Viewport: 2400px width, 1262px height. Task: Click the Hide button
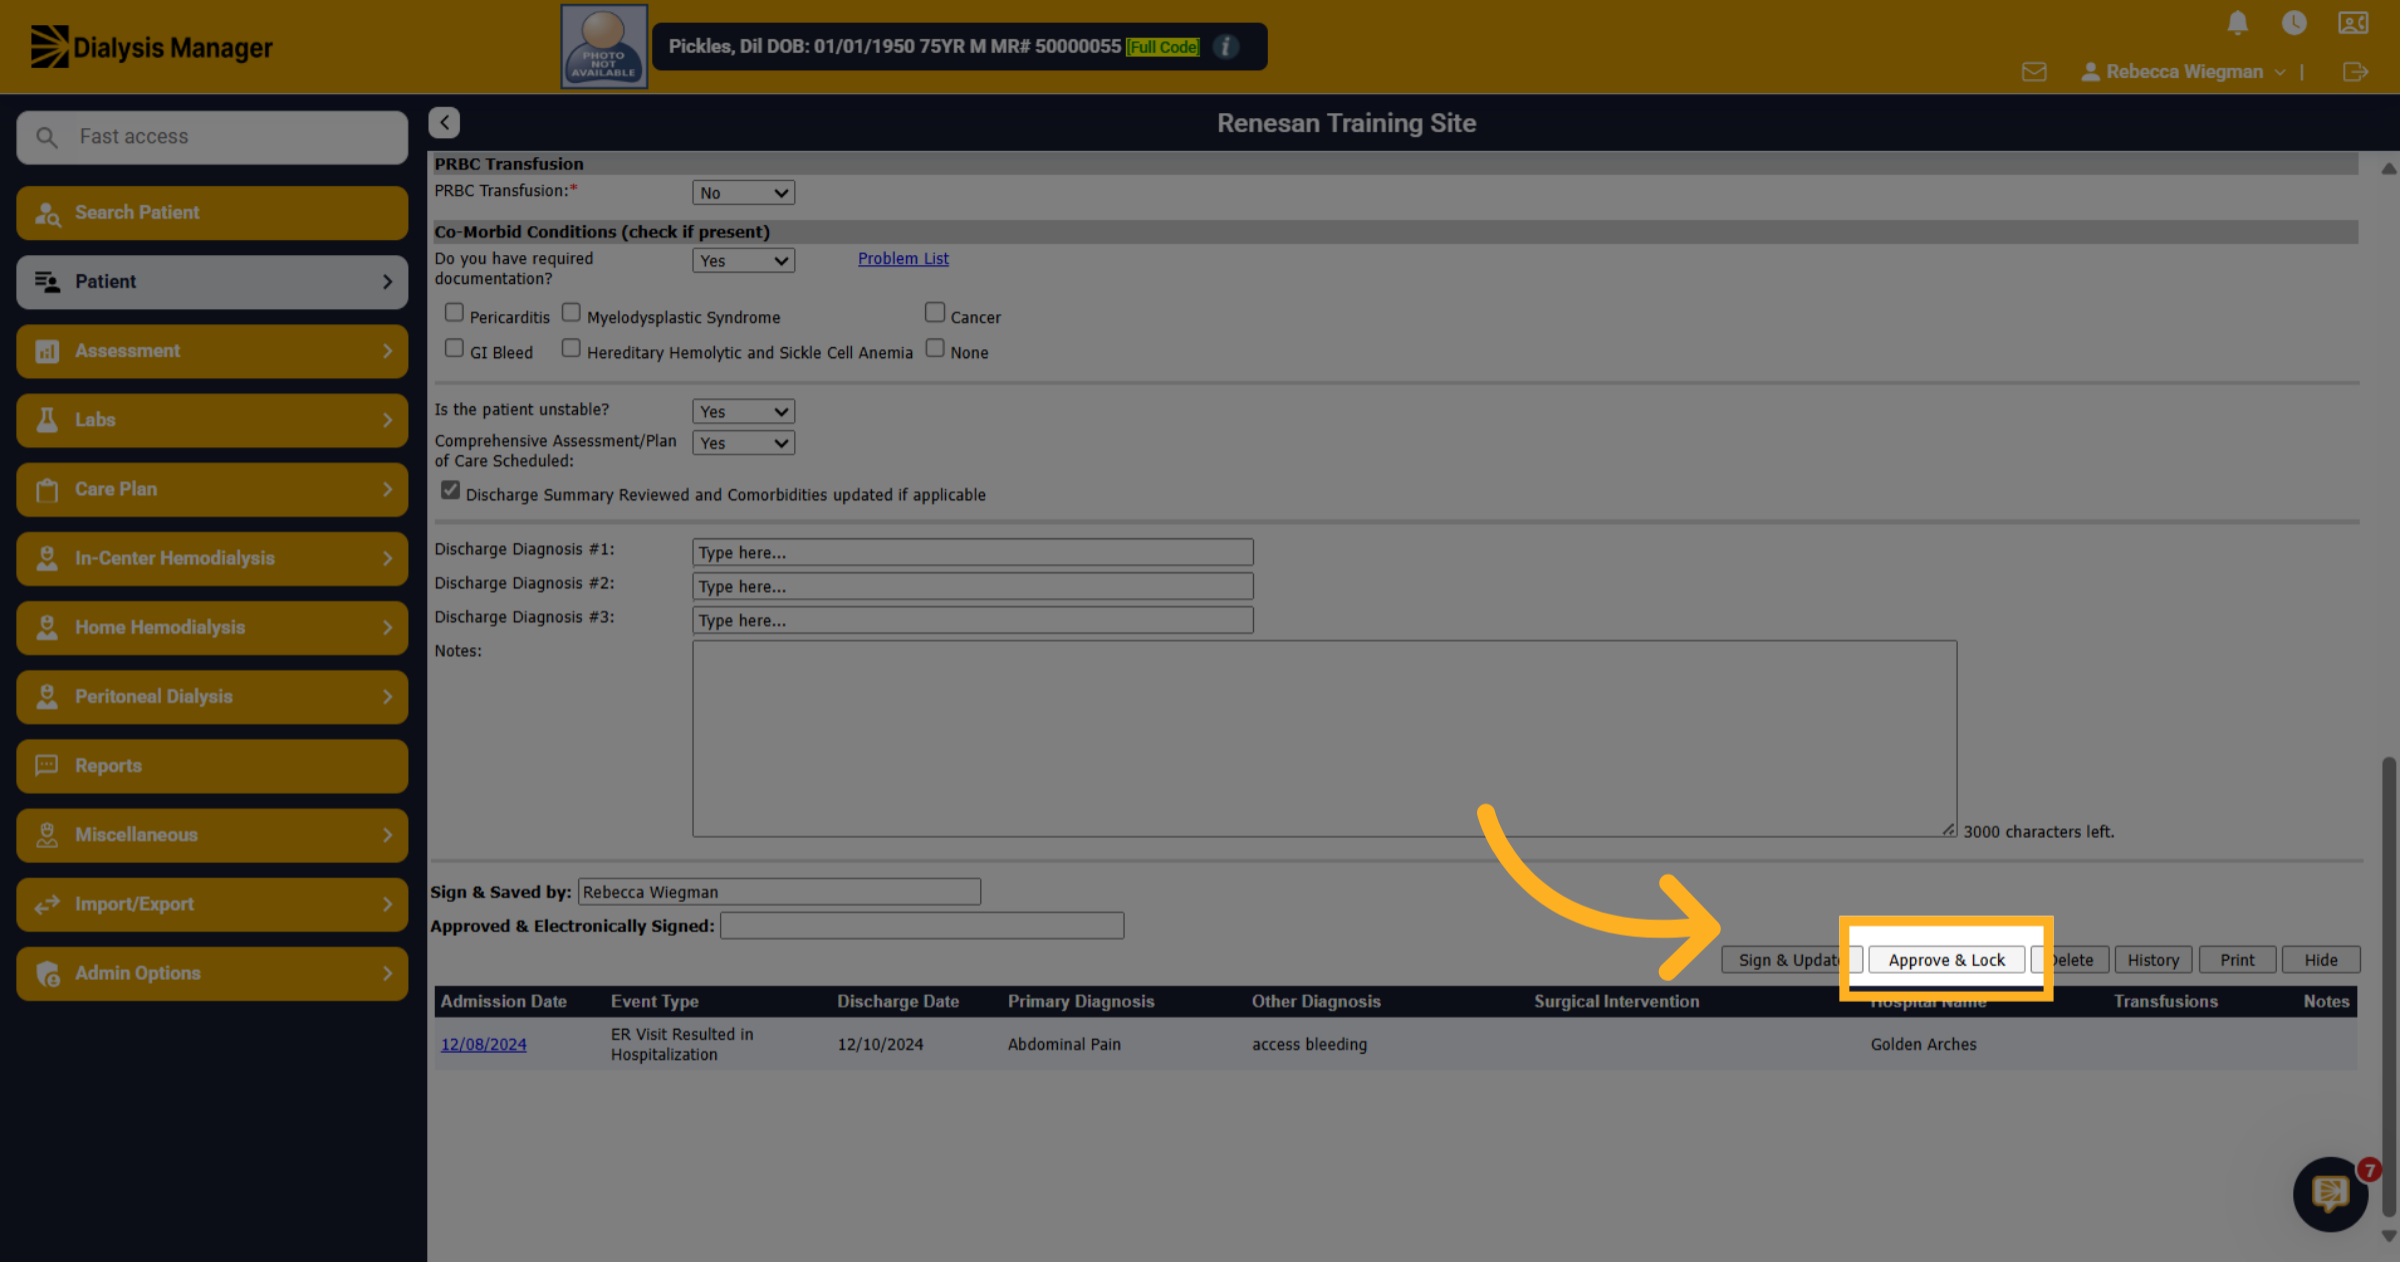2321,960
